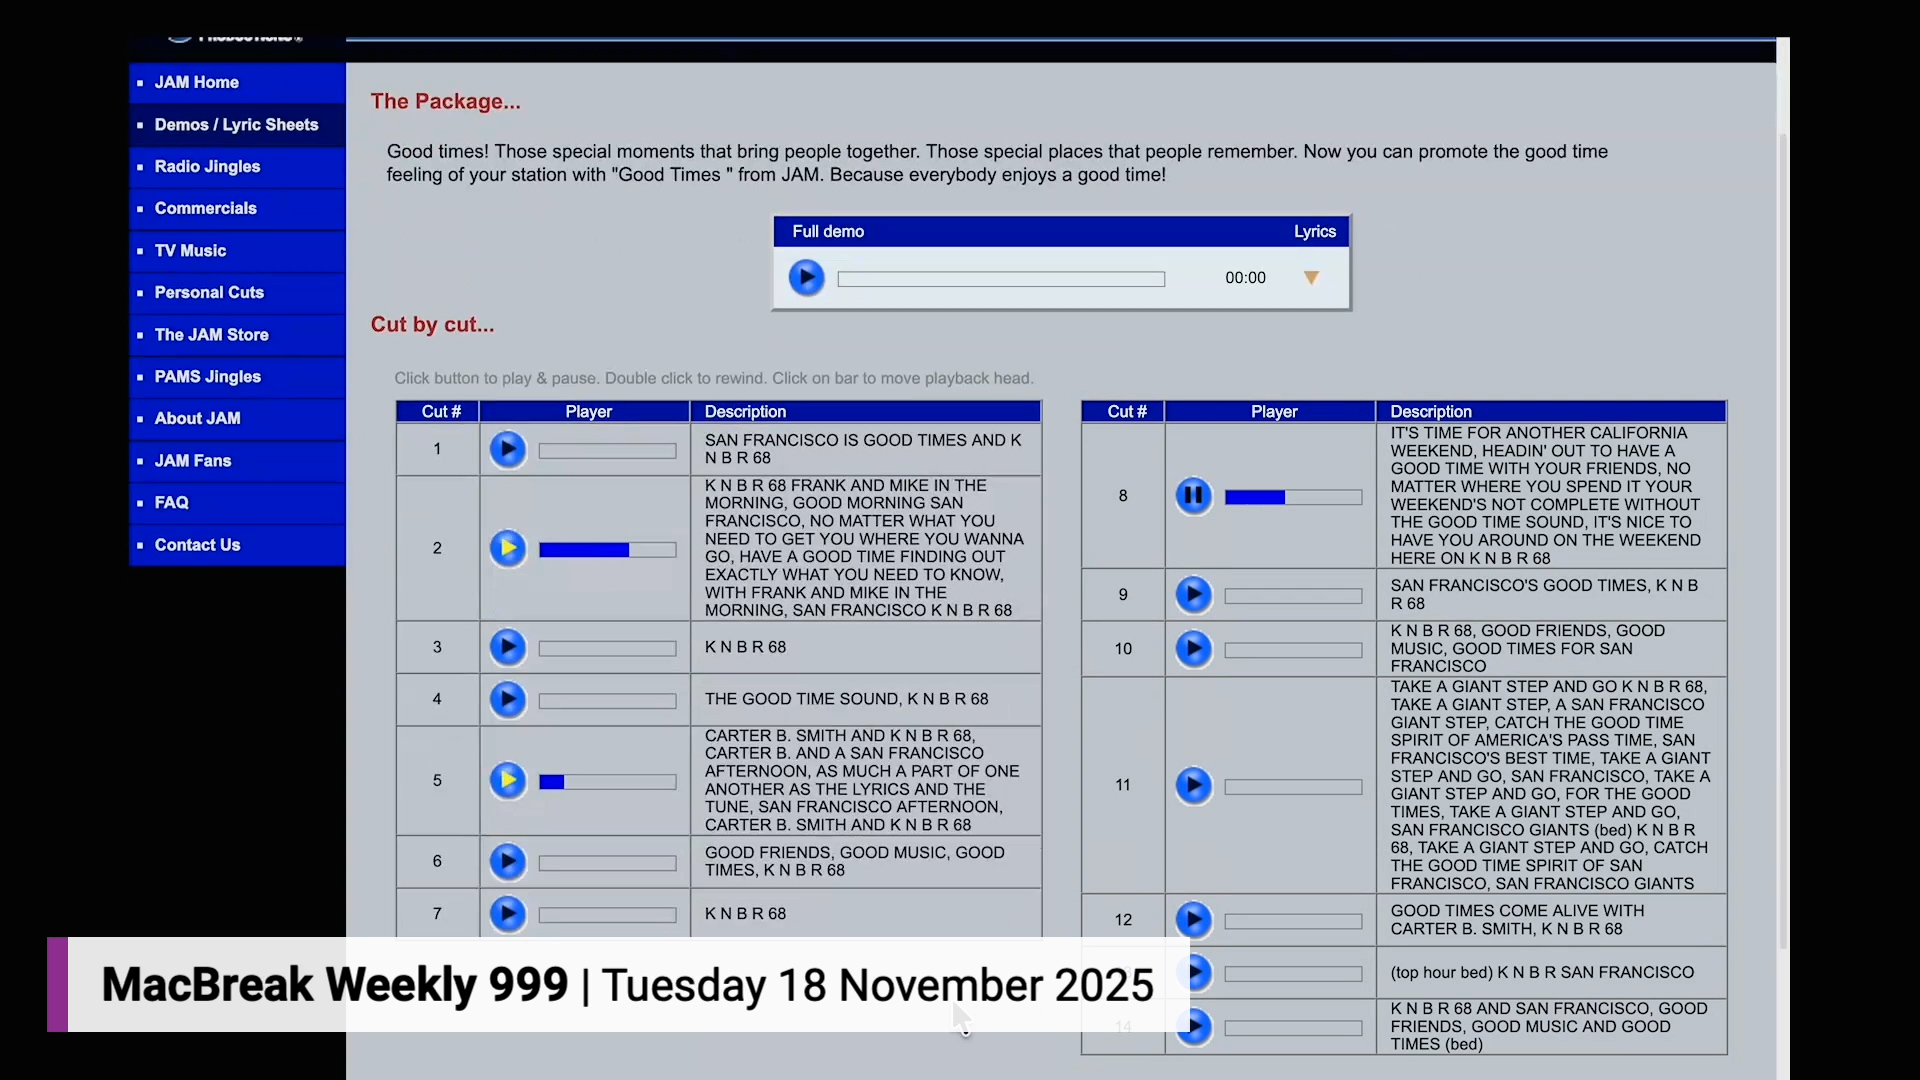Play cut 3 K N B R 68 jingle
This screenshot has height=1080, width=1920.
[508, 648]
